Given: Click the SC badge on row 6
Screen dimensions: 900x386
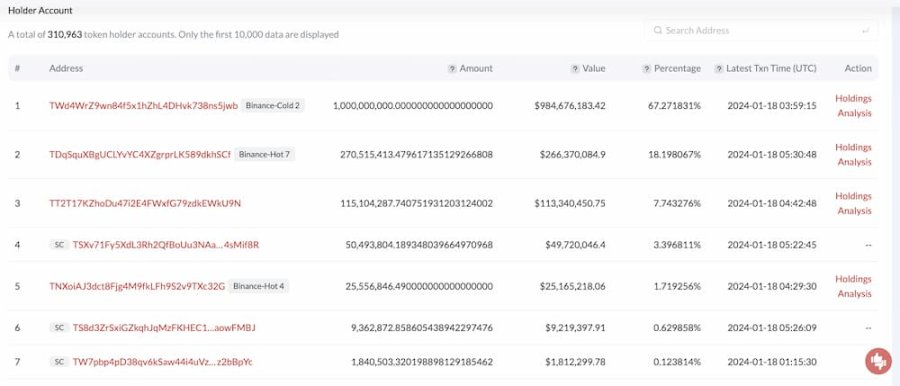Looking at the screenshot, I should click(59, 327).
